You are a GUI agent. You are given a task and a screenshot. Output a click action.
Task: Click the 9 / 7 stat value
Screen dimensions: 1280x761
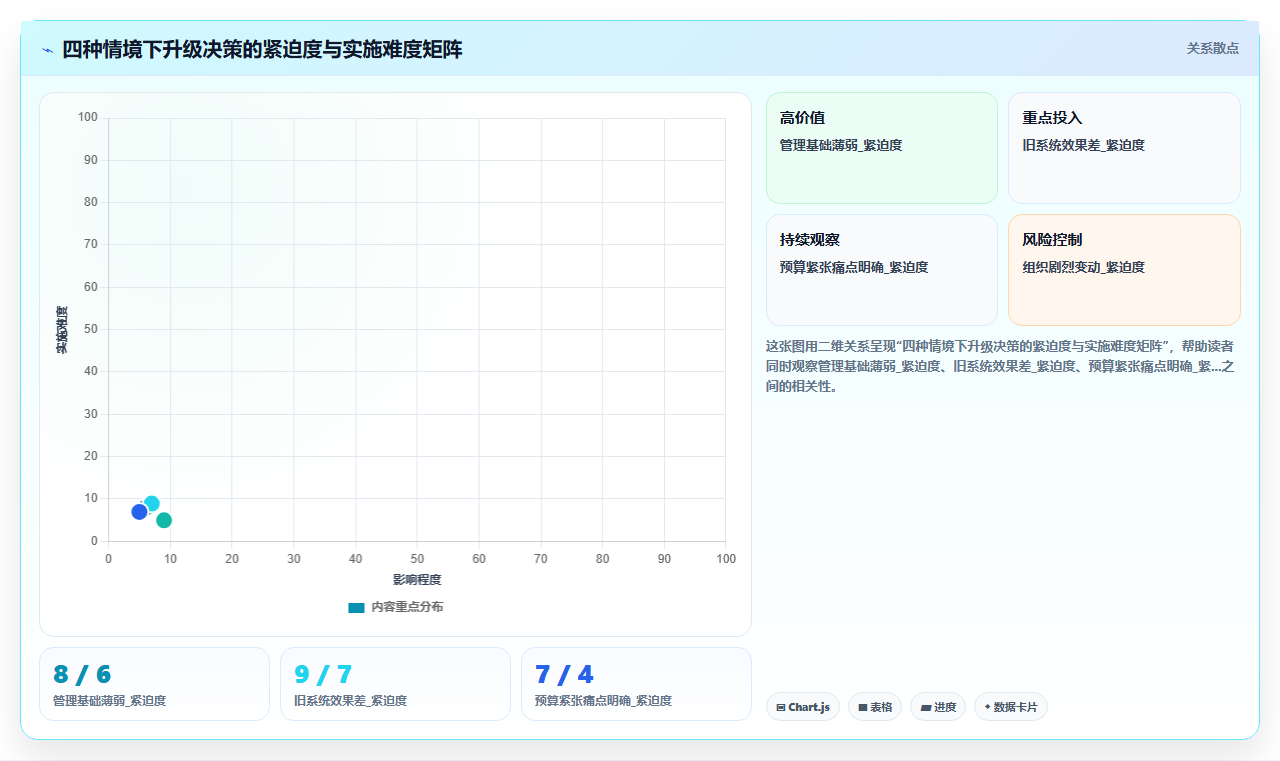tap(323, 675)
